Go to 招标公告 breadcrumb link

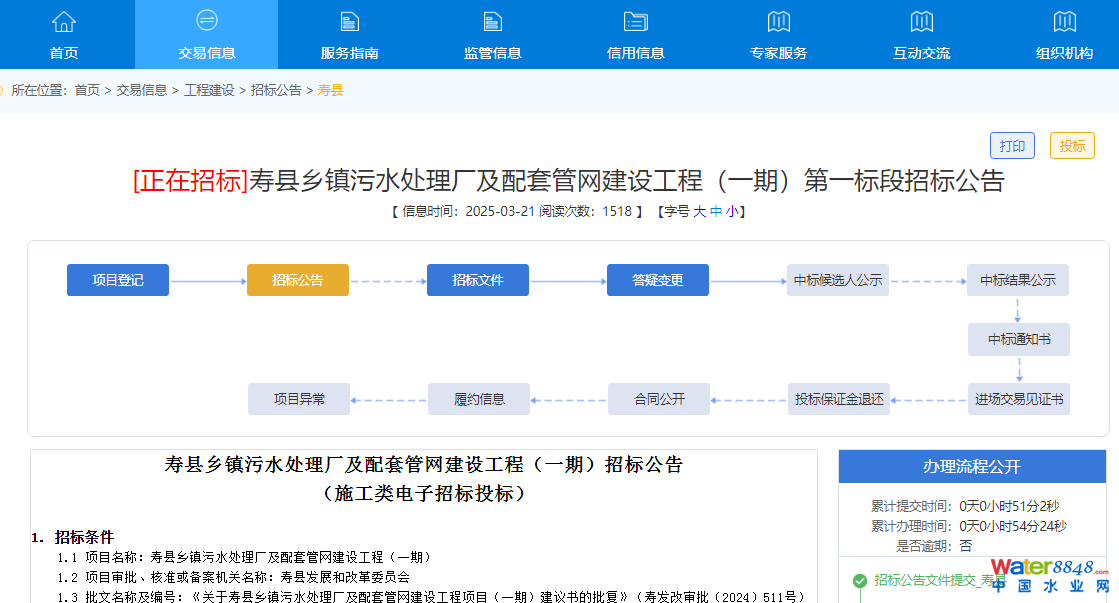pyautogui.click(x=276, y=90)
